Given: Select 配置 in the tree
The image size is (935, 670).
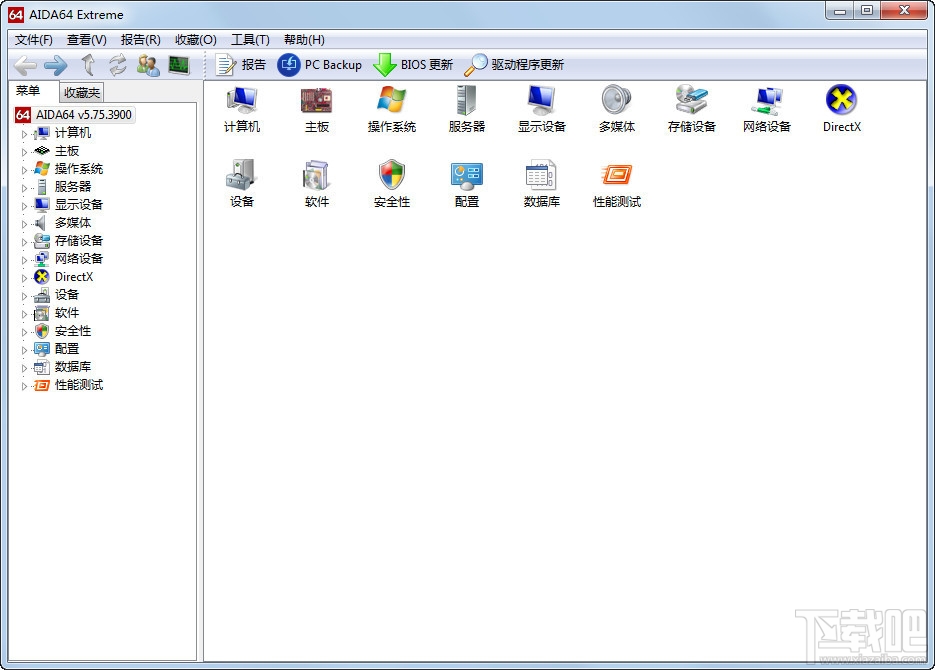Looking at the screenshot, I should tap(67, 349).
